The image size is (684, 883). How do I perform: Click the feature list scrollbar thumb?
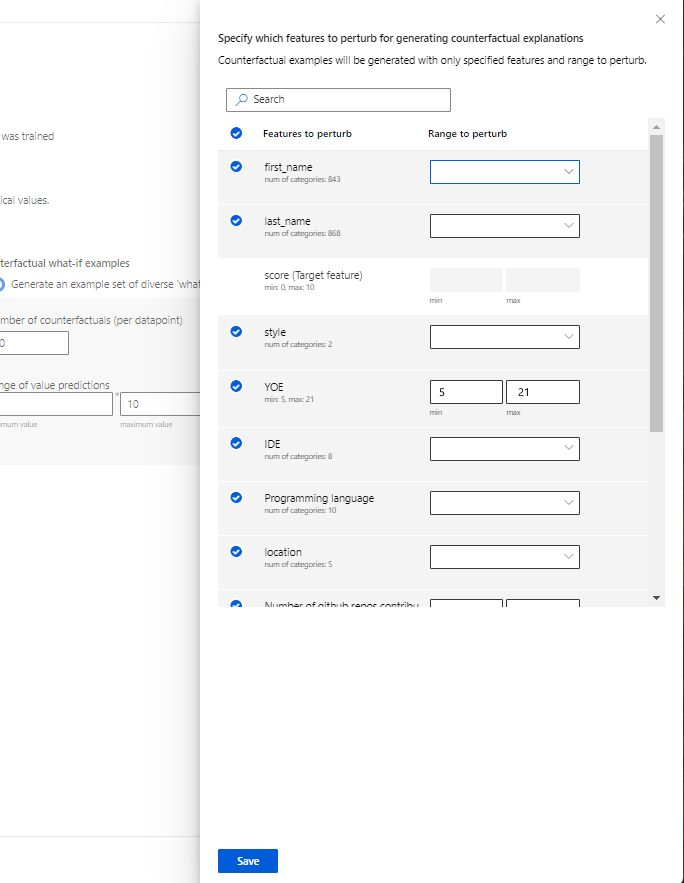coord(656,283)
